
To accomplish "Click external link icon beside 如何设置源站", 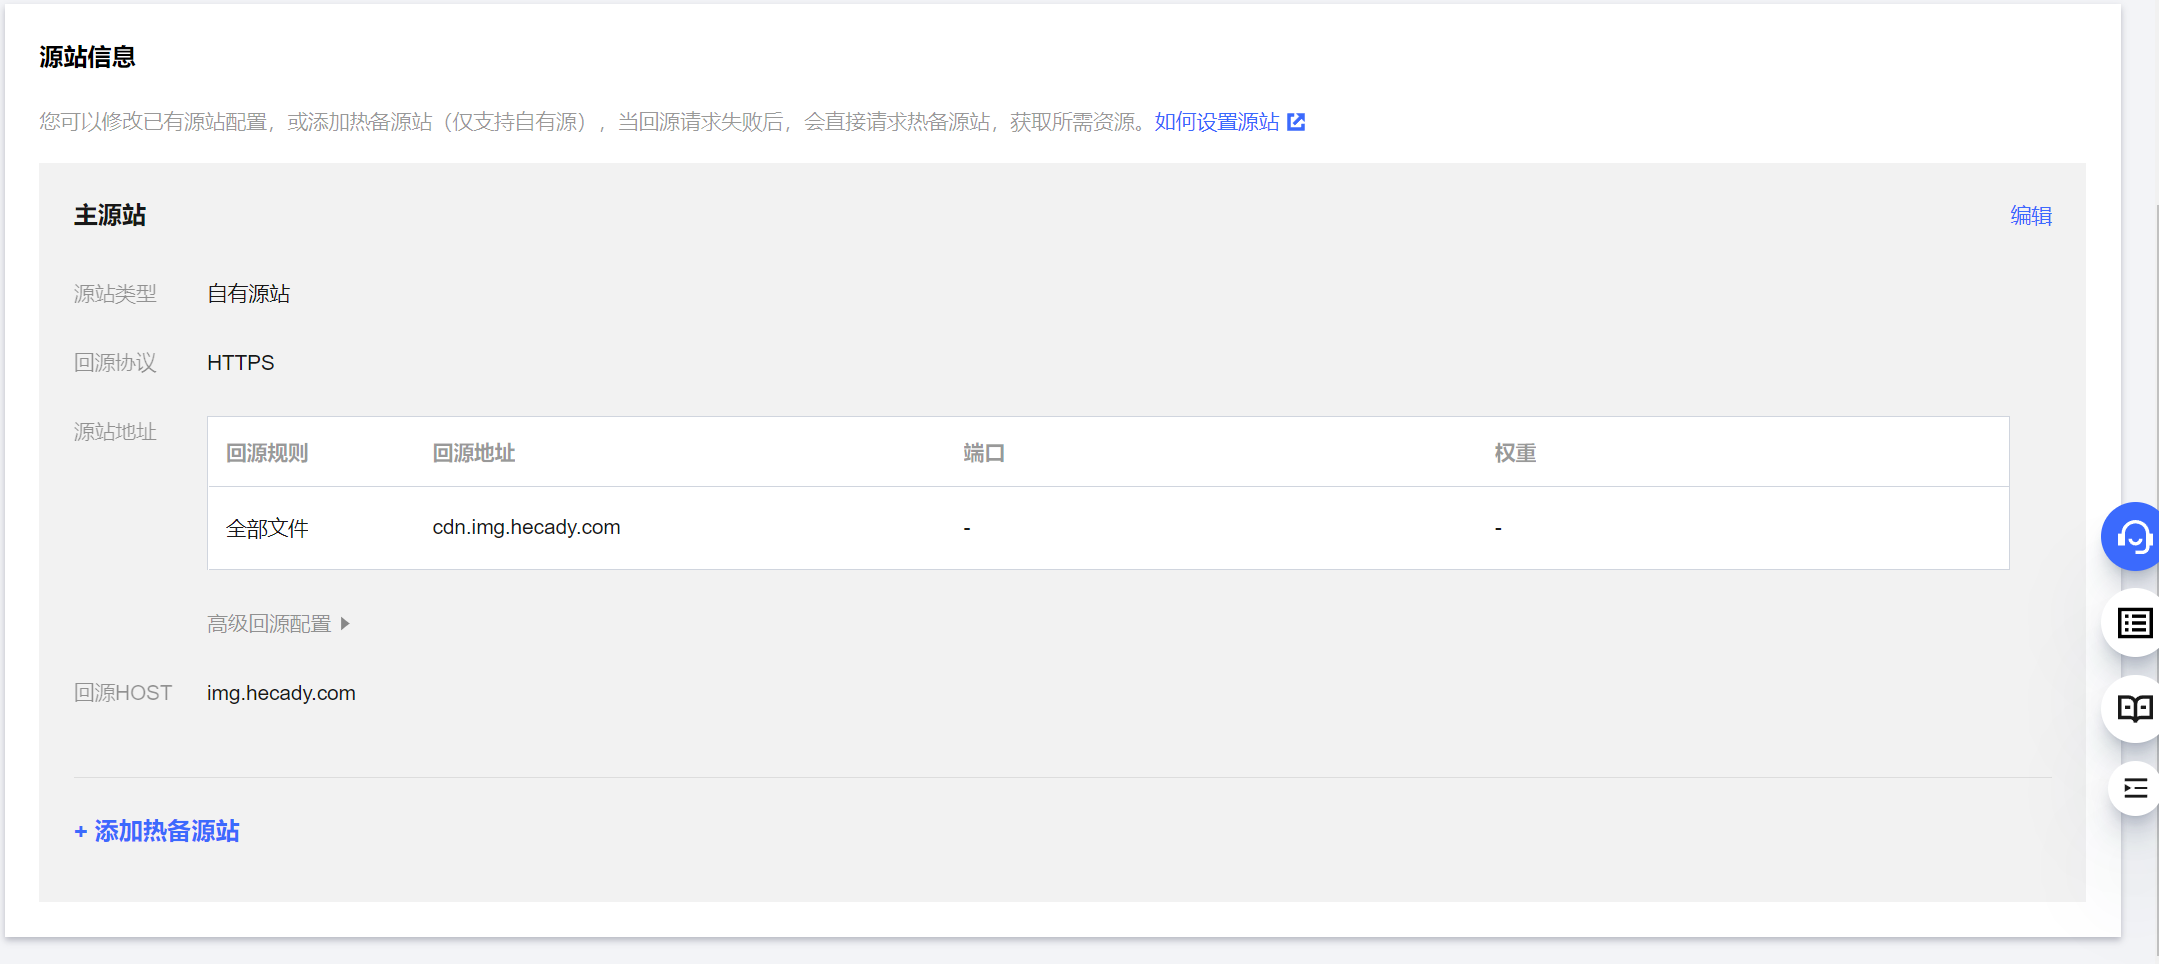I will pyautogui.click(x=1296, y=122).
